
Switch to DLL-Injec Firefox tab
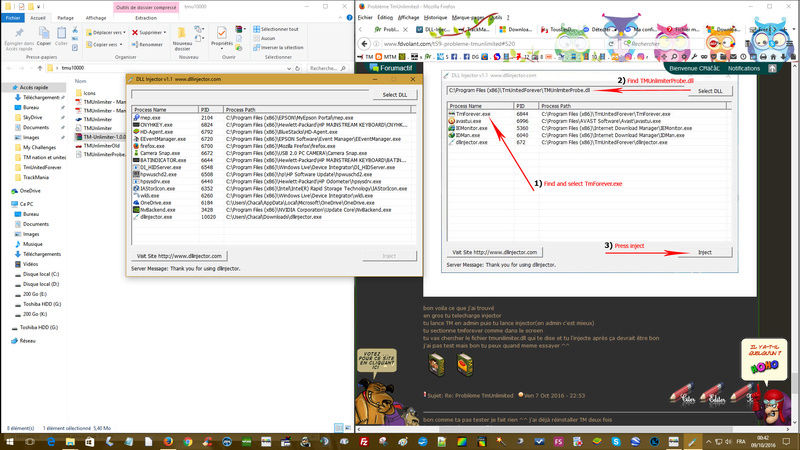point(434,30)
